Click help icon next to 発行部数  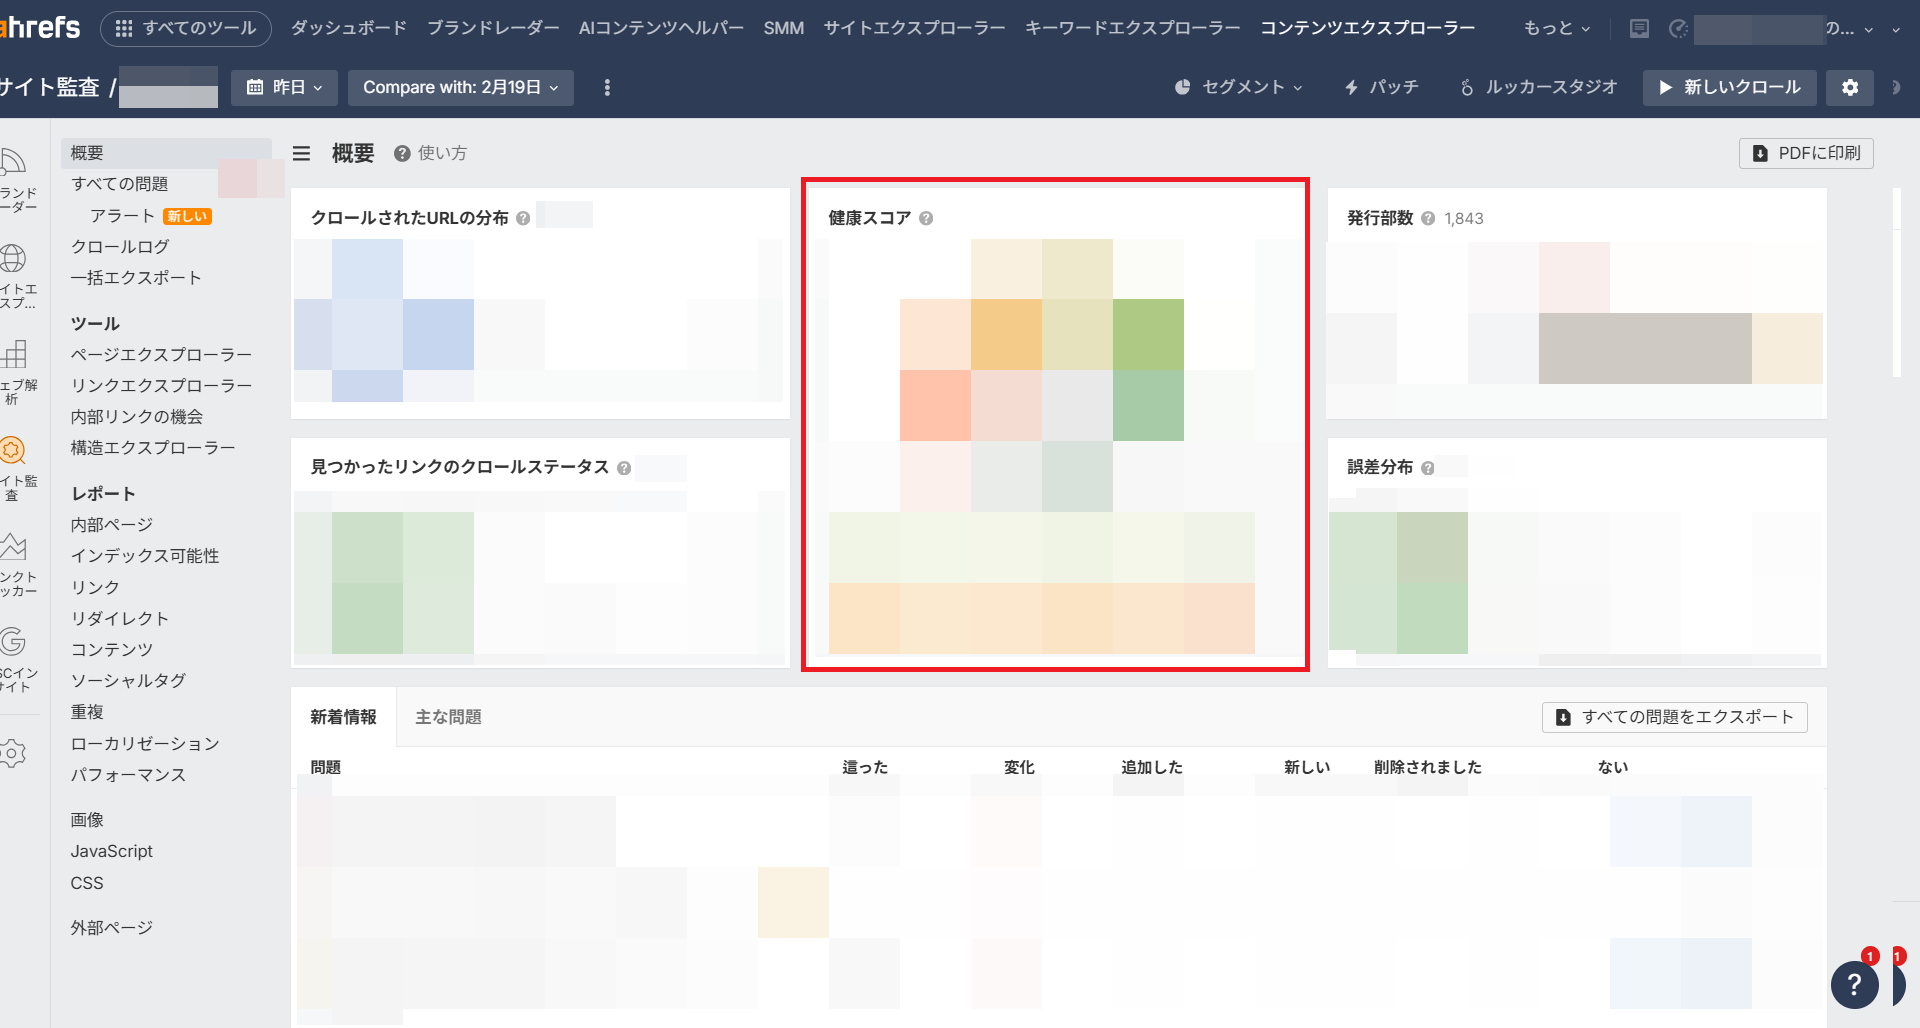[1428, 218]
